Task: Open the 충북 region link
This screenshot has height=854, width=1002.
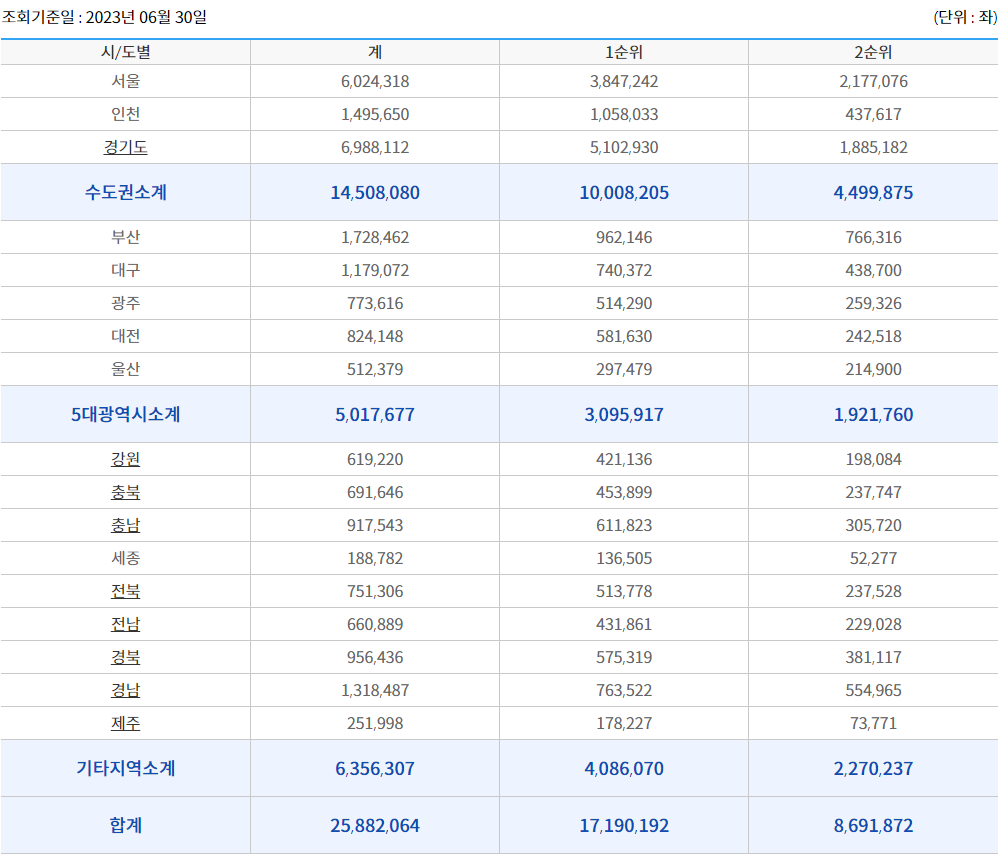Action: 124,491
